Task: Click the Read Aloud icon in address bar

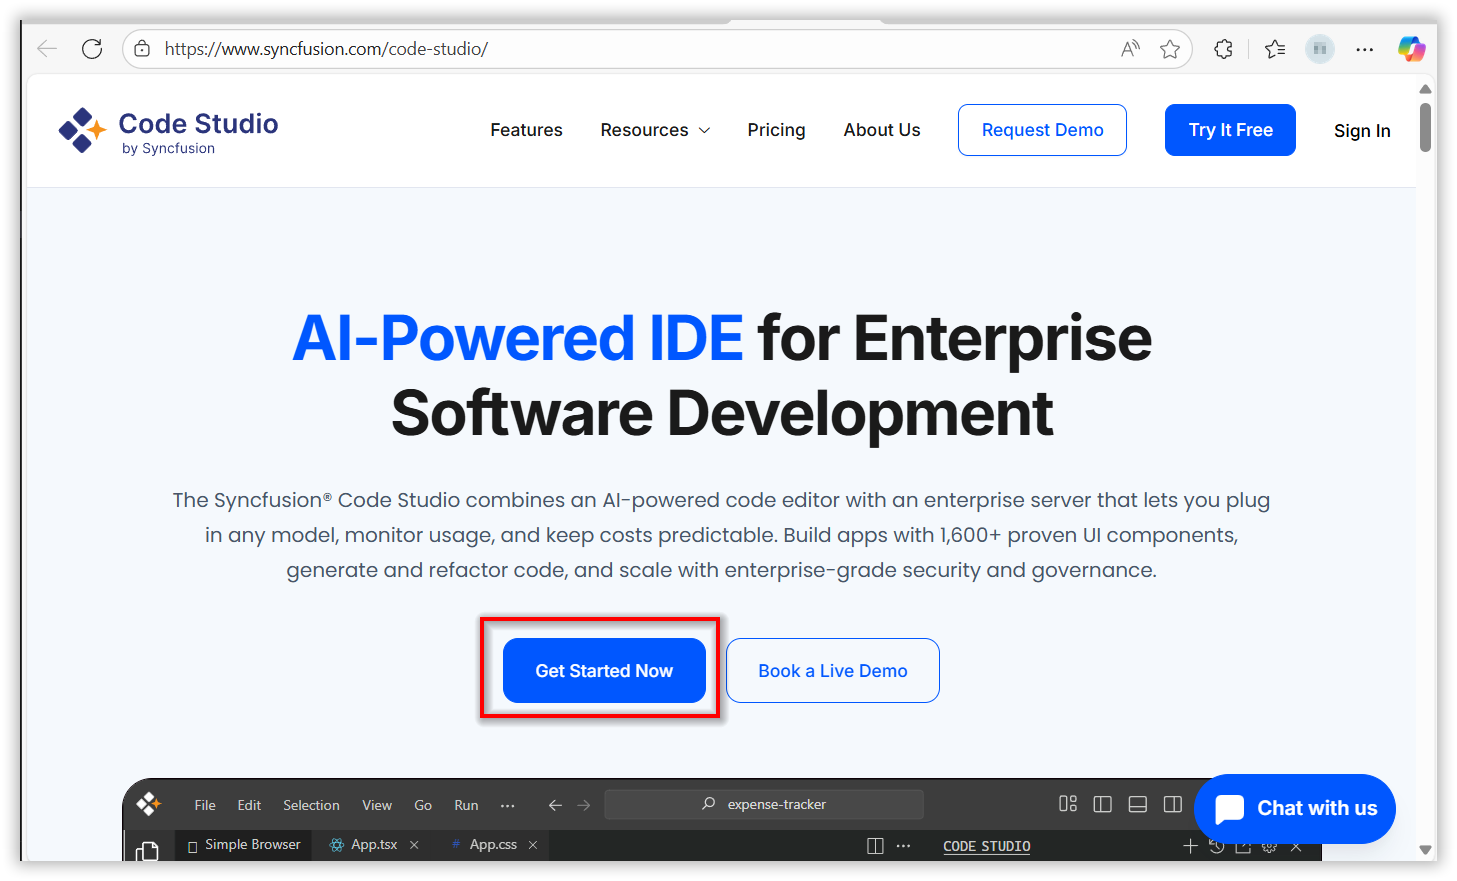Action: (x=1130, y=49)
